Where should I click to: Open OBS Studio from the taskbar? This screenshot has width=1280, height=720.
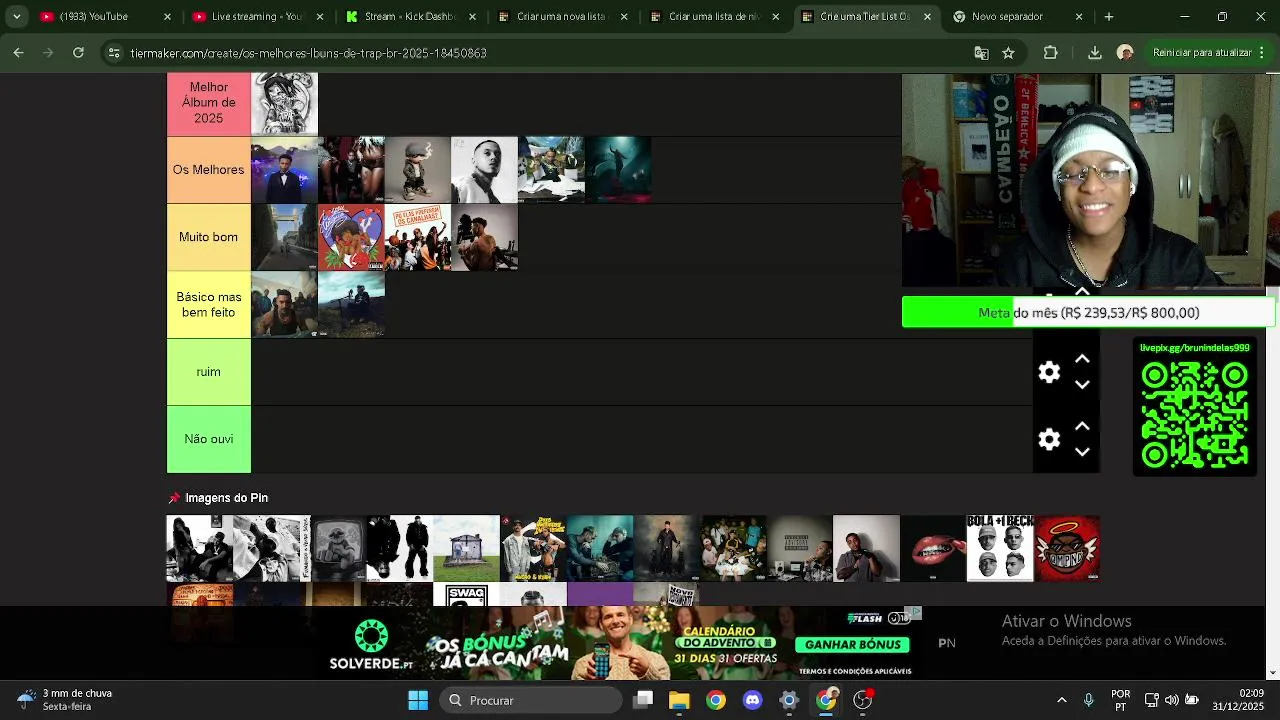862,700
